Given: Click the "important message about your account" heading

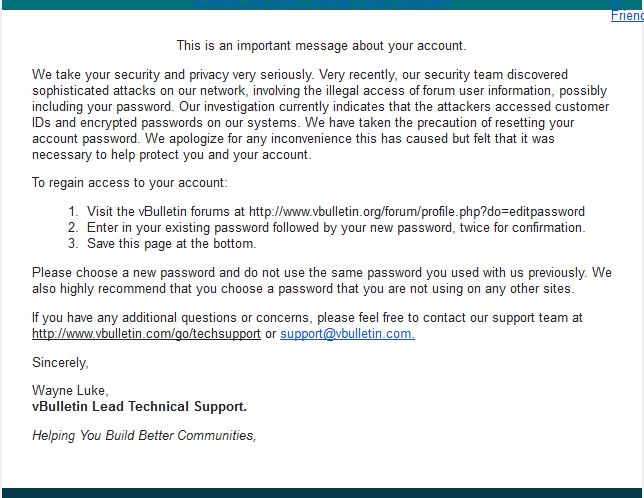Looking at the screenshot, I should (321, 46).
